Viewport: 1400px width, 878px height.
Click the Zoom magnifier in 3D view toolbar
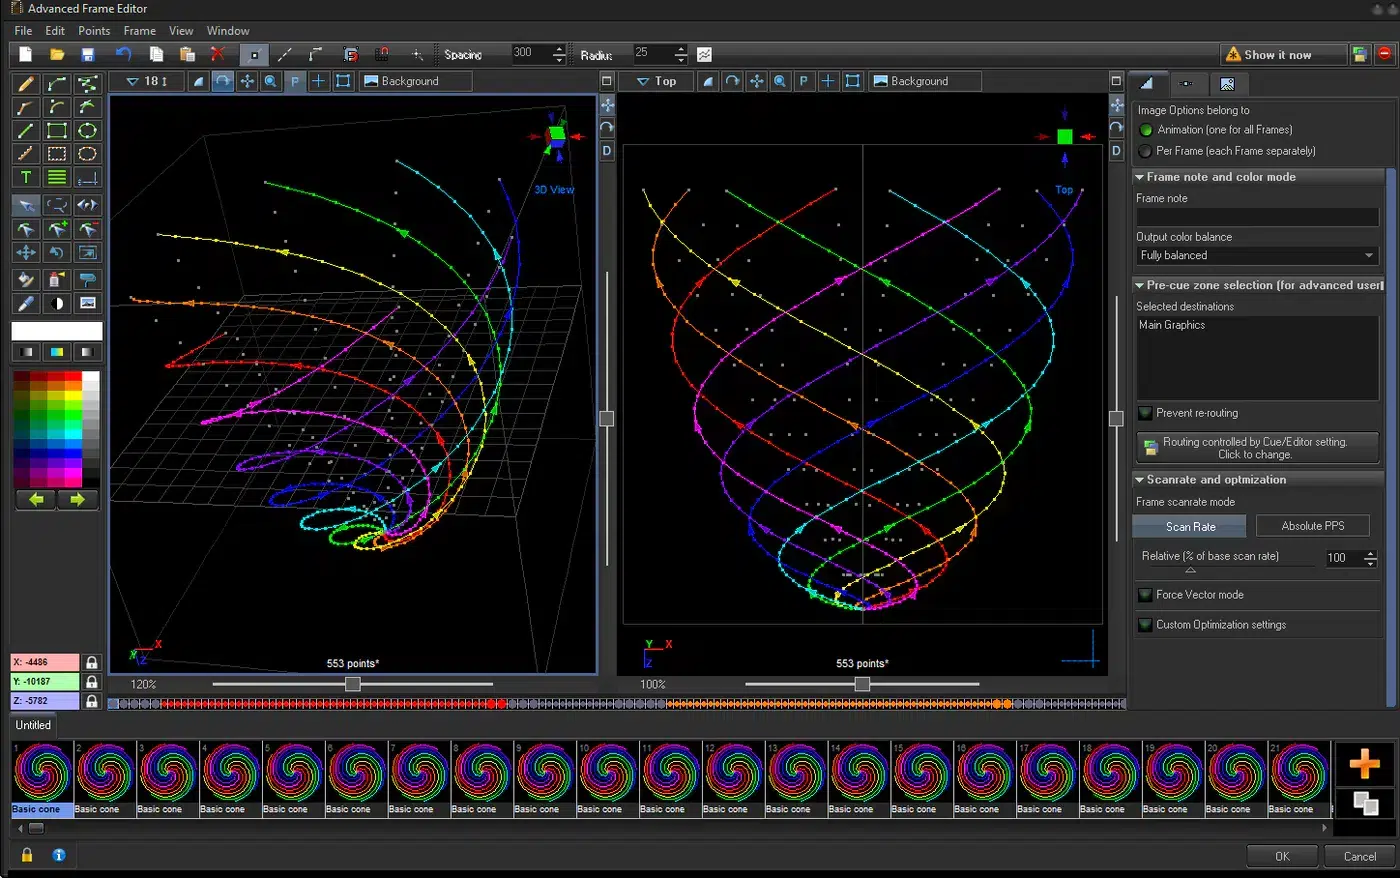(x=271, y=81)
